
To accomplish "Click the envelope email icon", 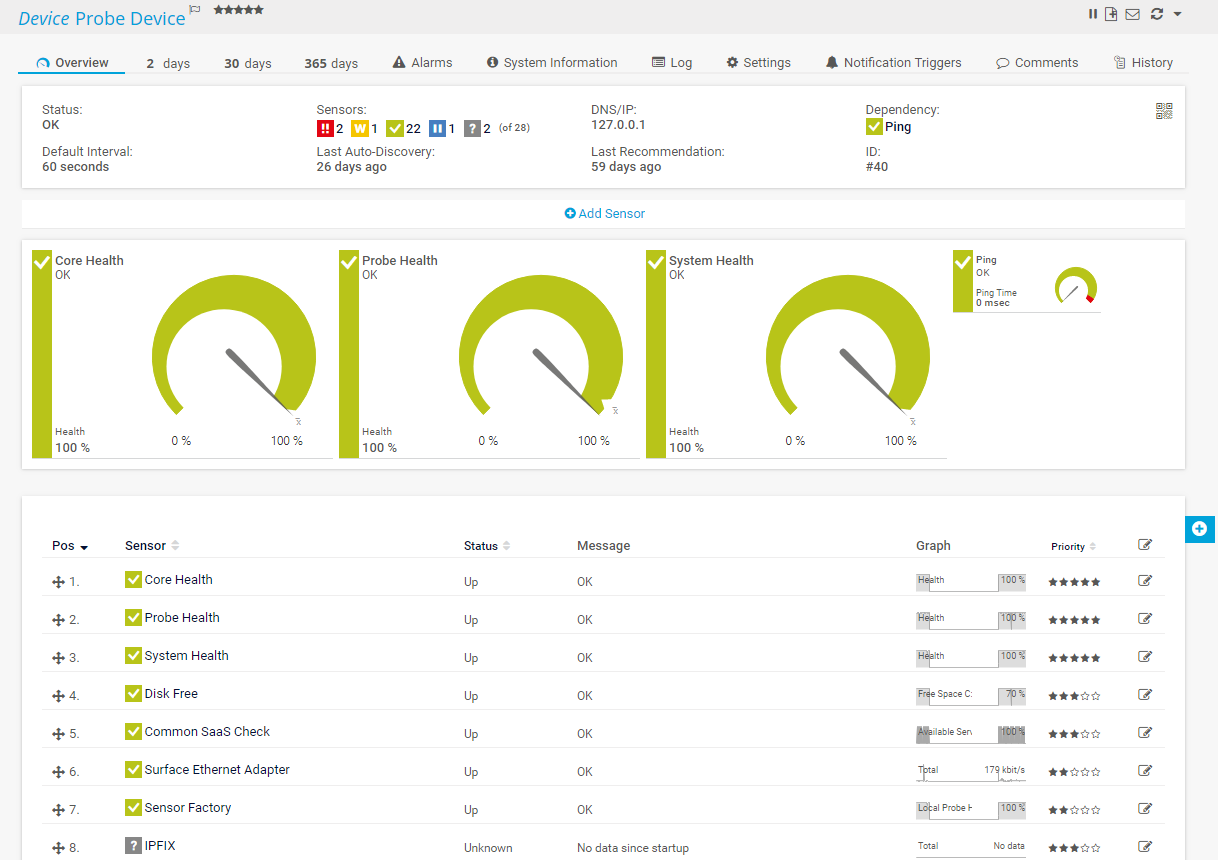I will click(x=1132, y=14).
